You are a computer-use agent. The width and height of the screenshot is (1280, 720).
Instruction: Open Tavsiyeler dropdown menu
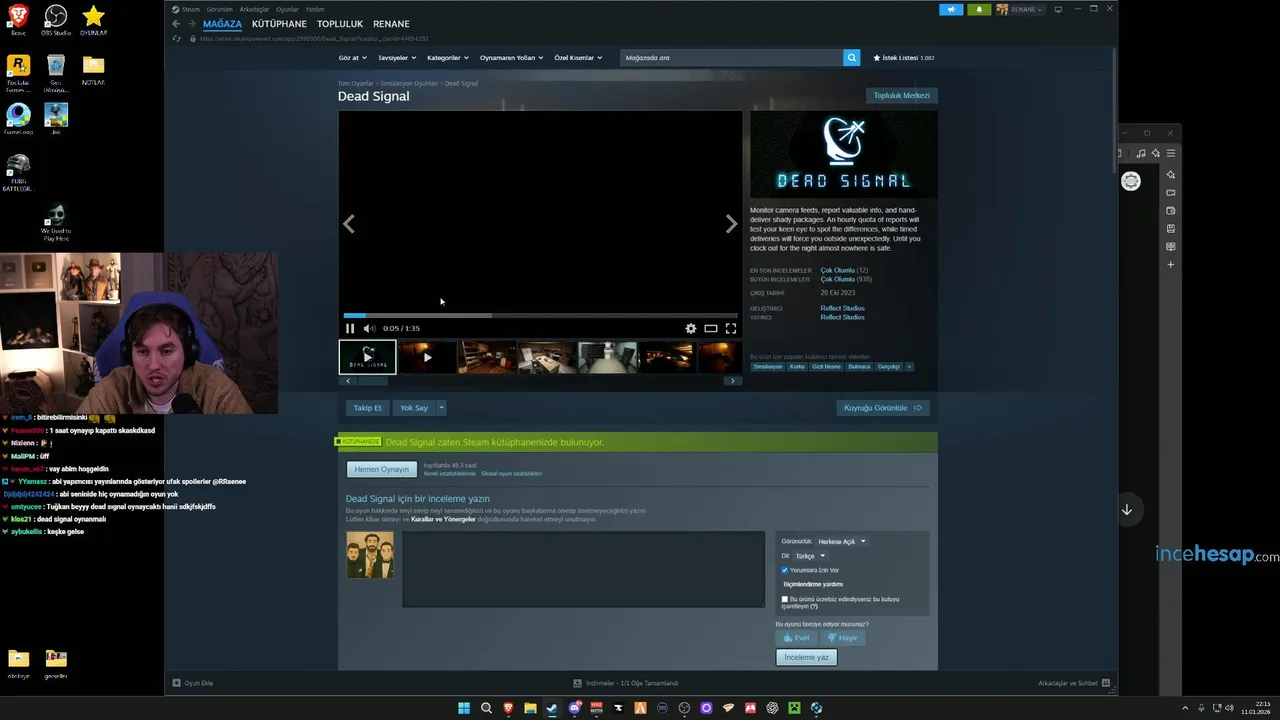397,58
